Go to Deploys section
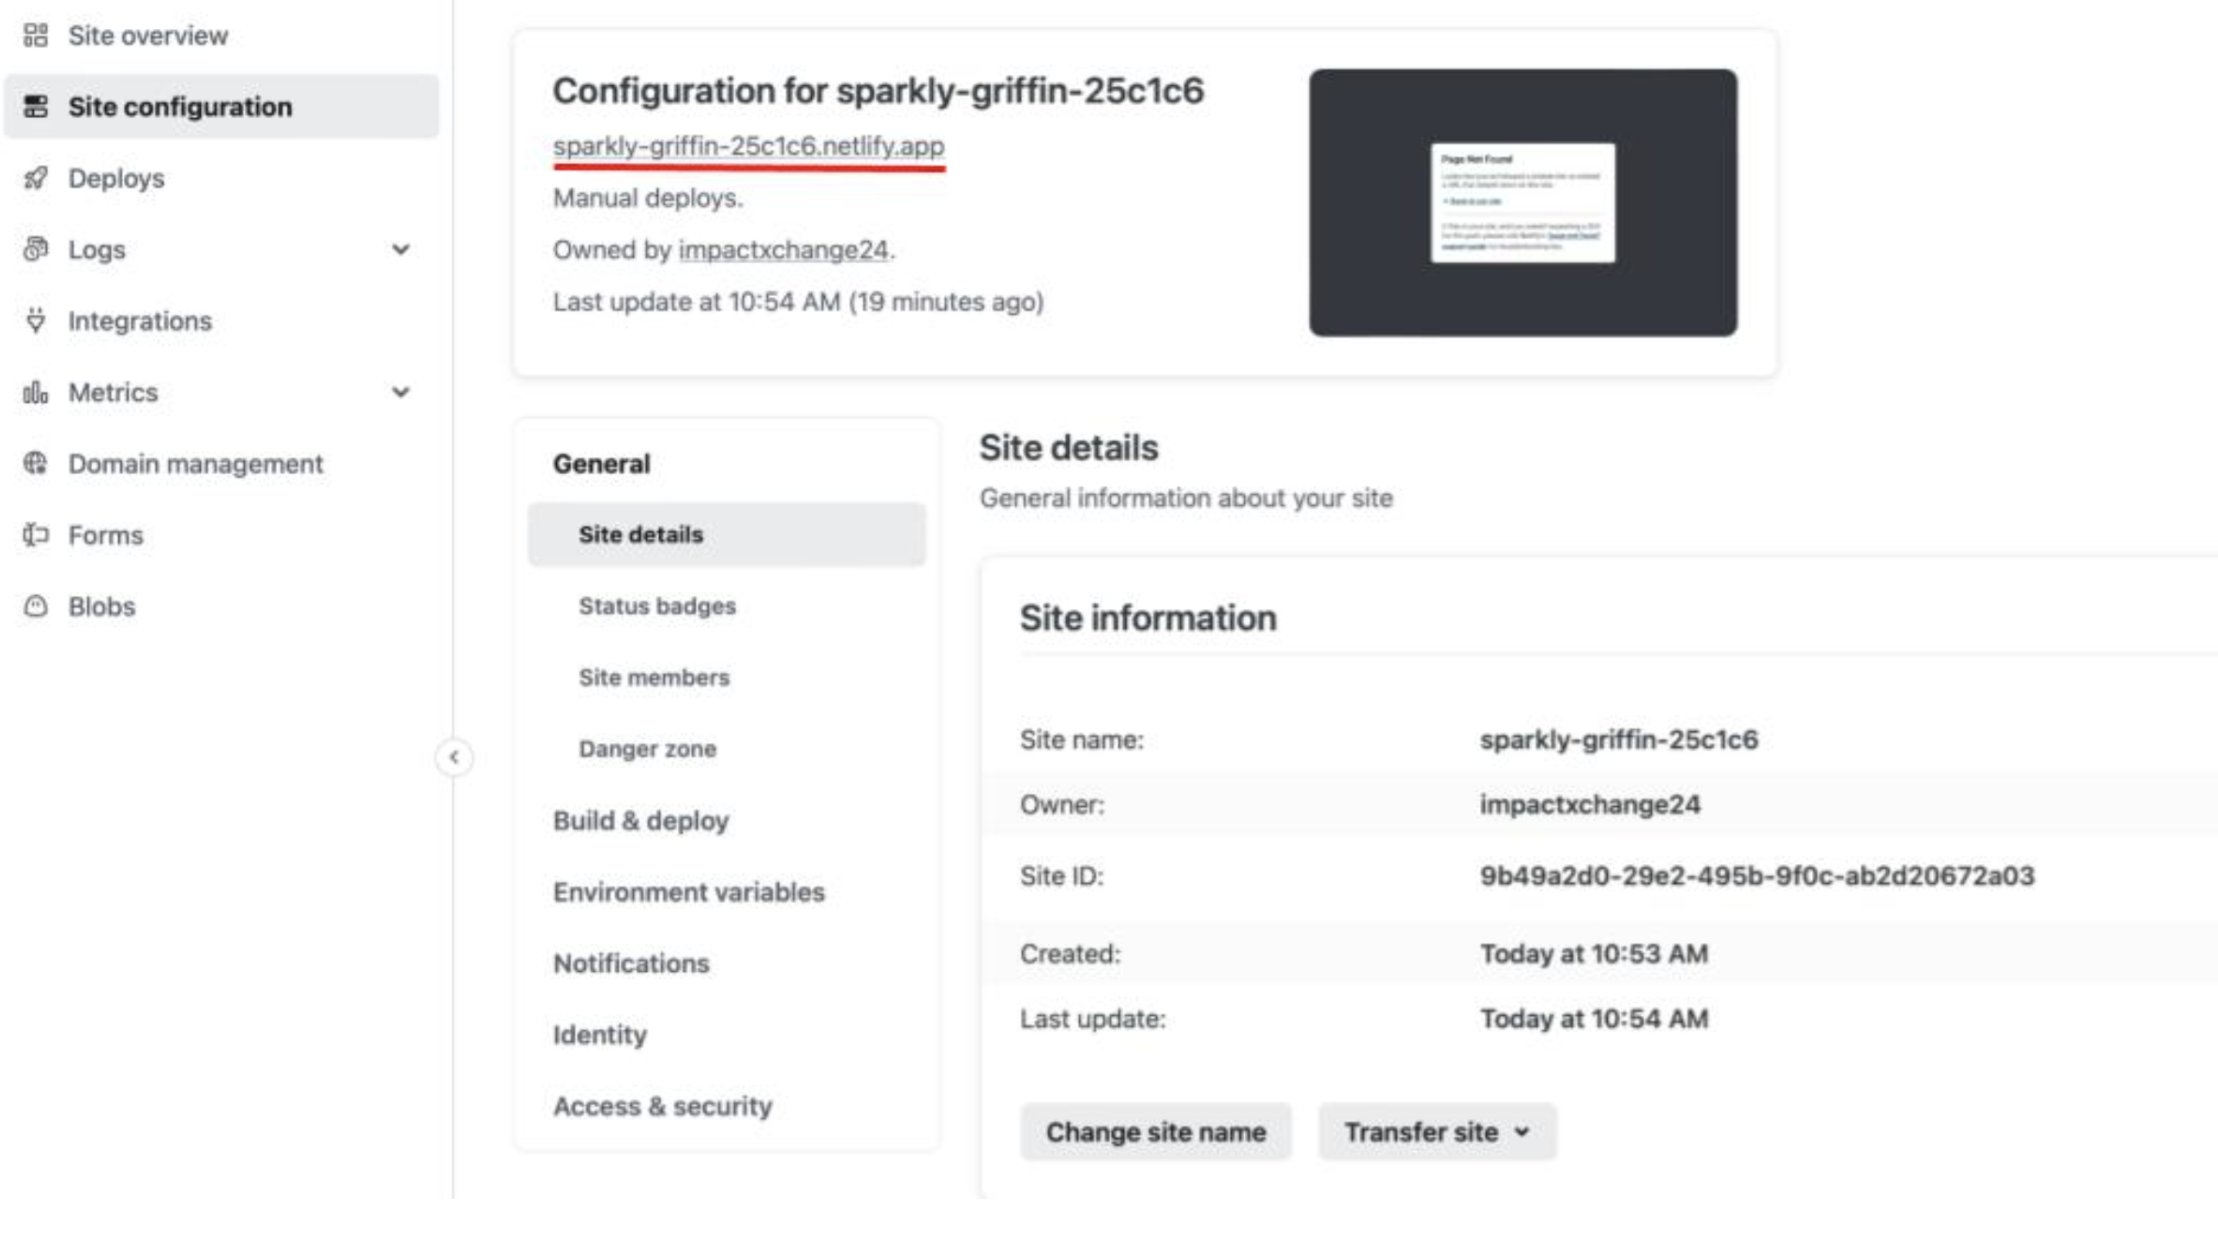2218x1240 pixels. (x=116, y=178)
